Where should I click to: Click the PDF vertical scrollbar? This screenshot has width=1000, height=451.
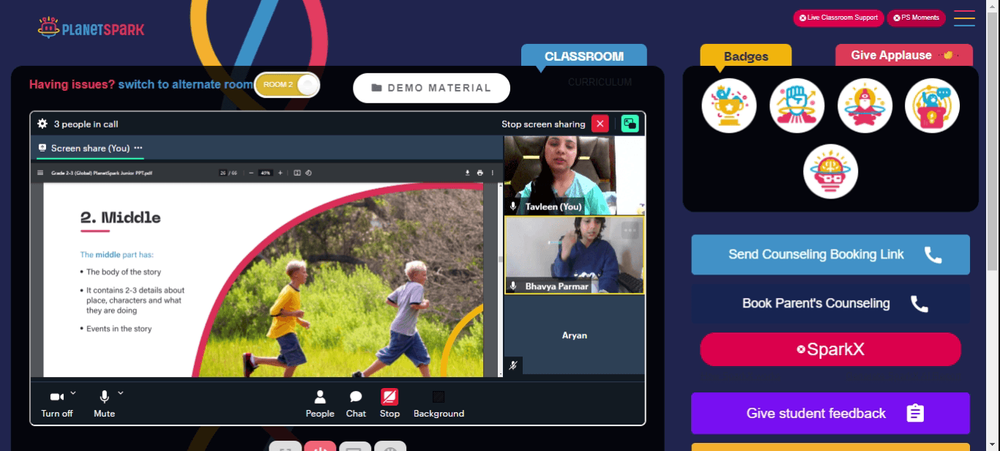[x=501, y=277]
